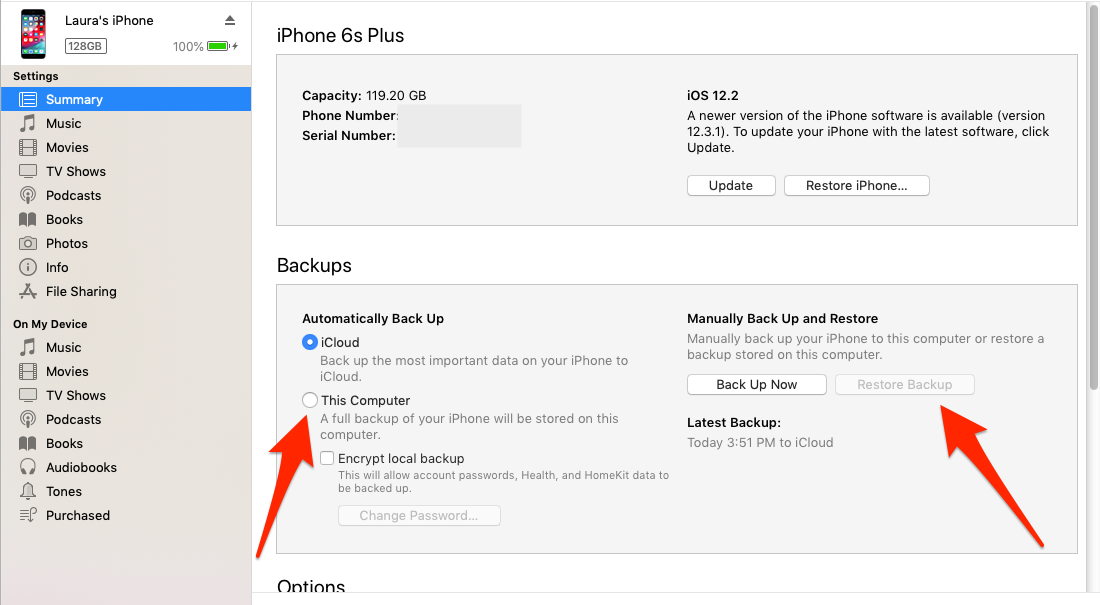
Task: Open the Summary tab in sidebar
Action: (74, 99)
